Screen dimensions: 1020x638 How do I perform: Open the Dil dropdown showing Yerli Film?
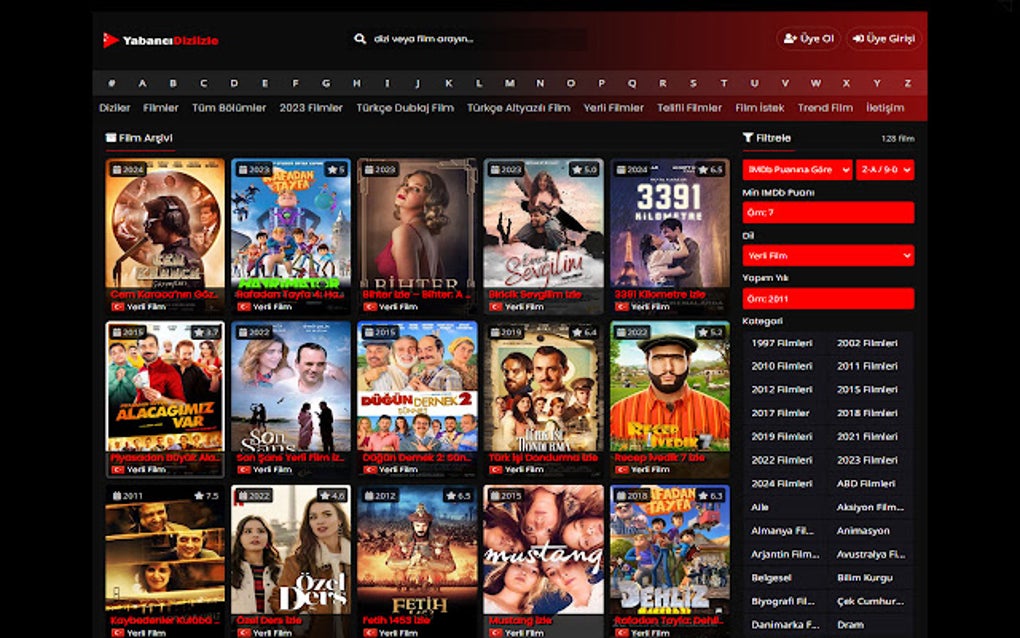pos(828,256)
